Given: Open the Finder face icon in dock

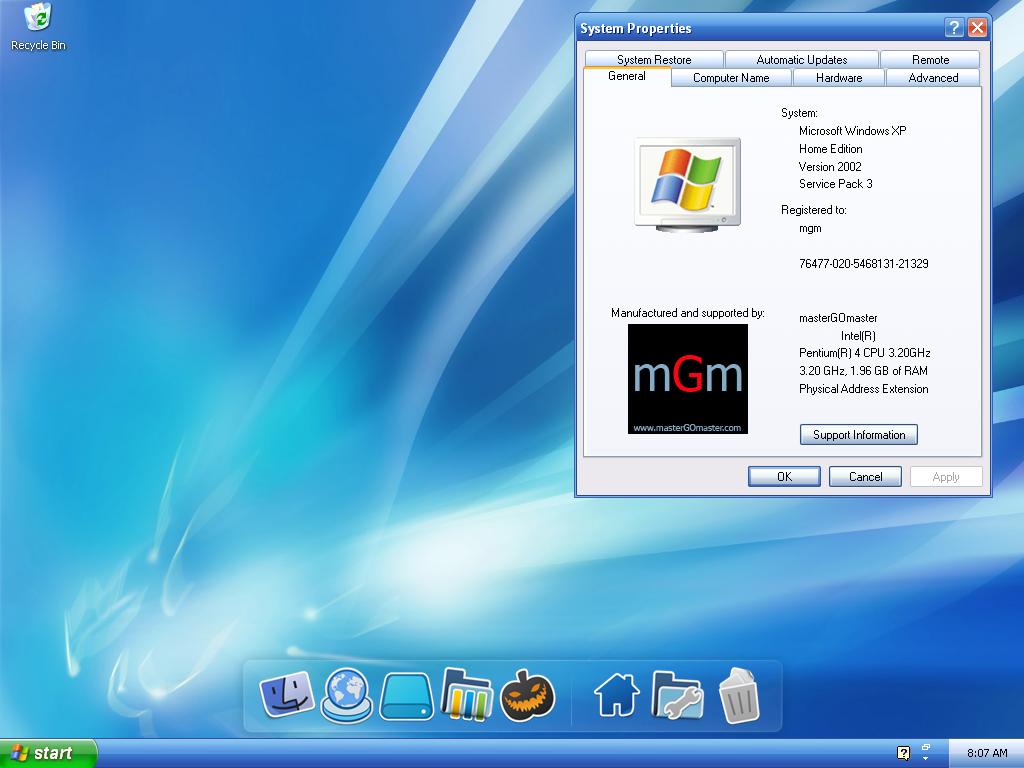Looking at the screenshot, I should (286, 694).
